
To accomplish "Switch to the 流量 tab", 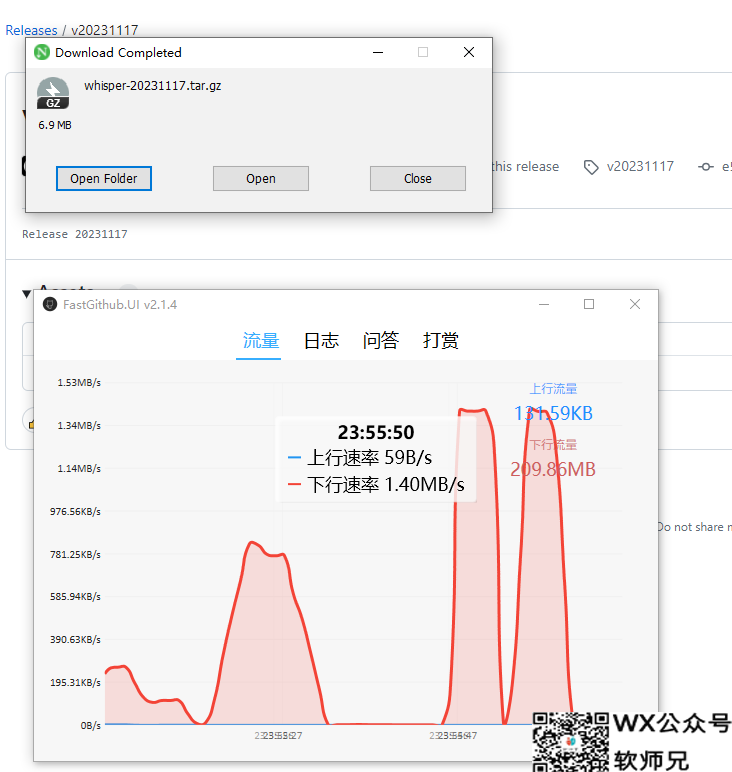I will click(261, 340).
